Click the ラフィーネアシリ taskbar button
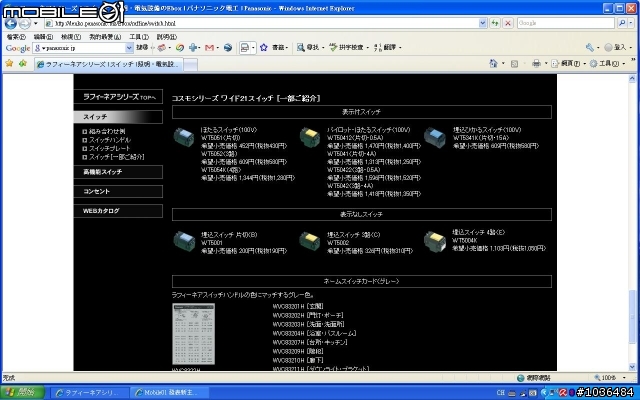640x400 pixels. pyautogui.click(x=90, y=393)
